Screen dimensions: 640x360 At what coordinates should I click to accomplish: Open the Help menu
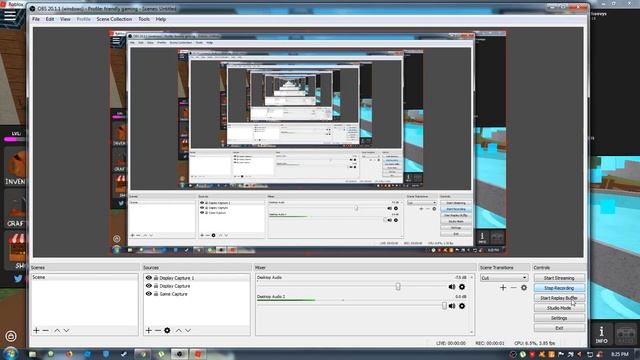pos(161,19)
